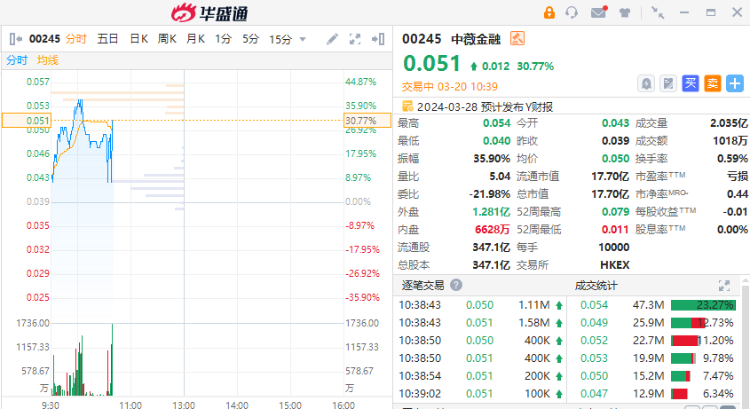Set price alert bell icon

(x=646, y=83)
